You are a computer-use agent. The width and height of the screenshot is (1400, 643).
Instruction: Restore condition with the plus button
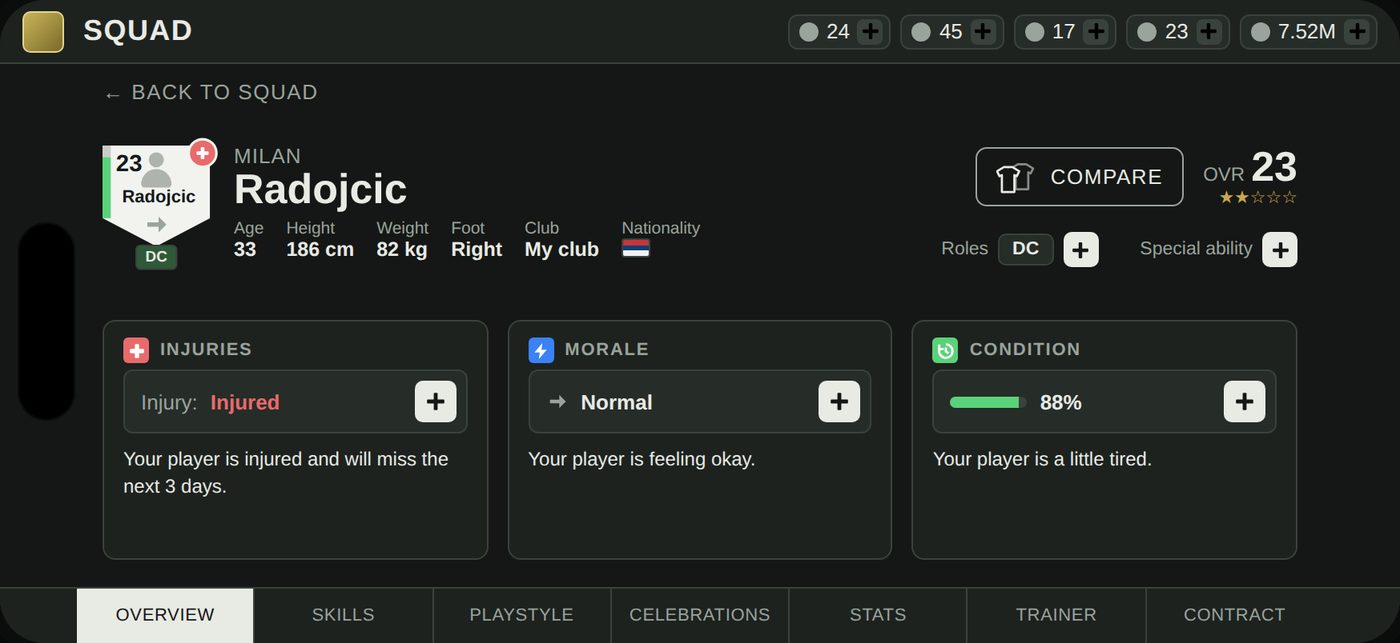(1244, 402)
